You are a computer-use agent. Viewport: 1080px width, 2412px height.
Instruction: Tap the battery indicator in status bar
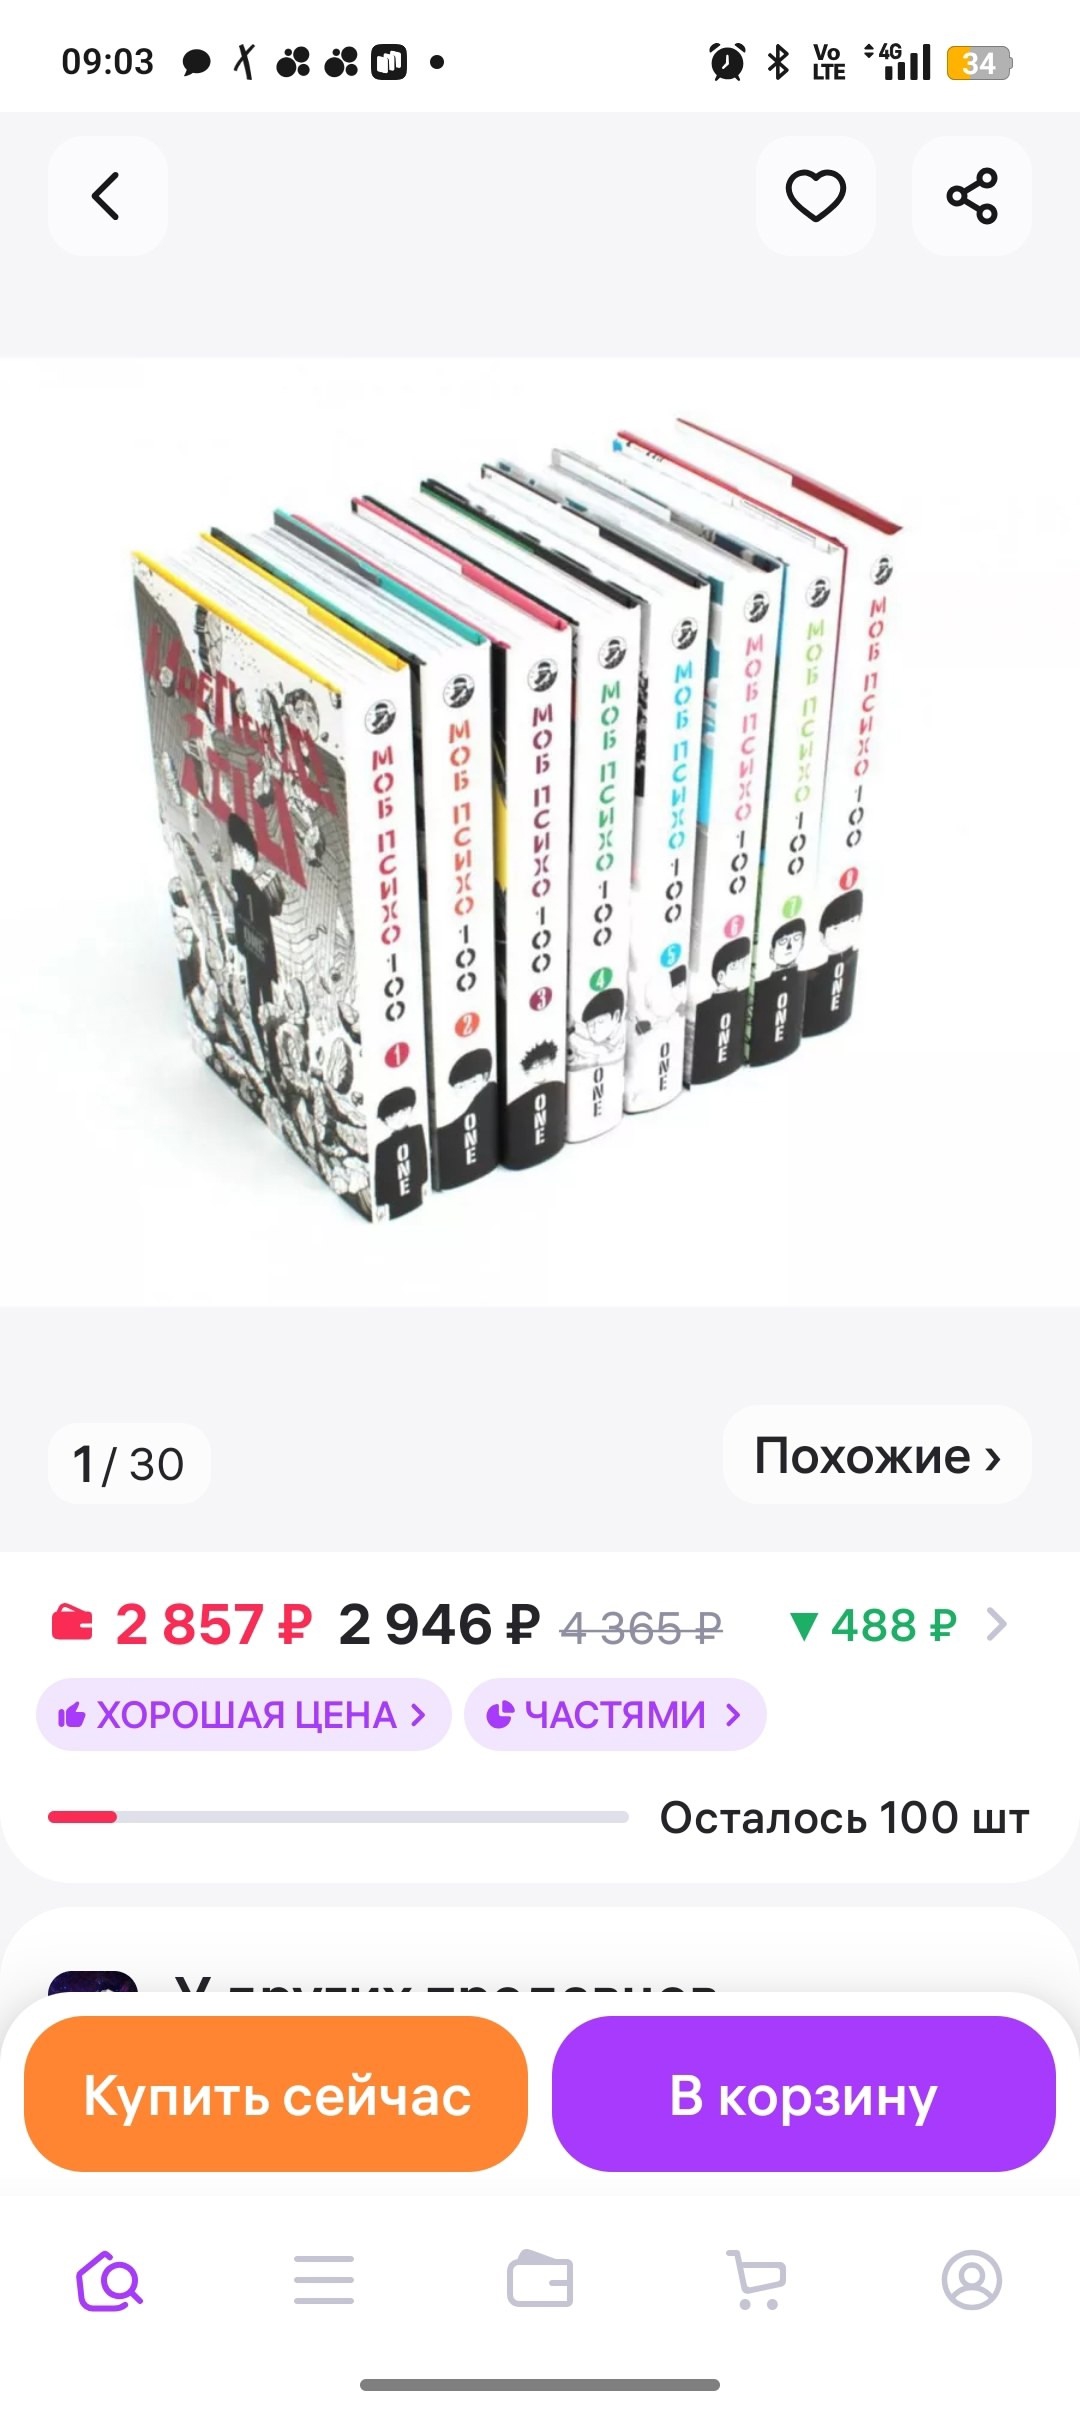[x=979, y=63]
